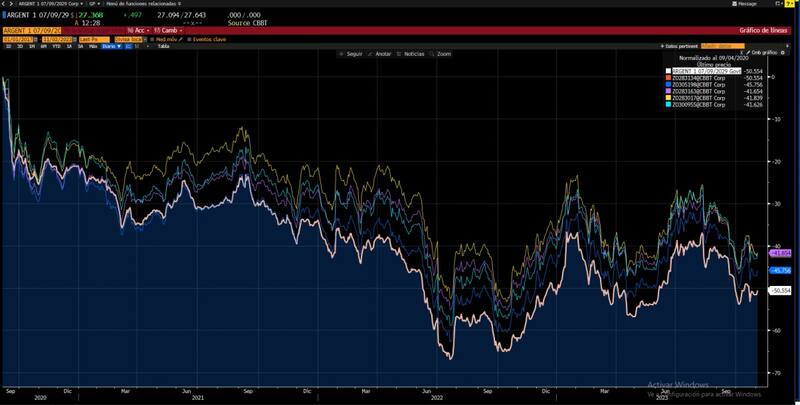Viewport: 800px width, 405px height.
Task: Click the Message envelope icon
Action: (732, 4)
